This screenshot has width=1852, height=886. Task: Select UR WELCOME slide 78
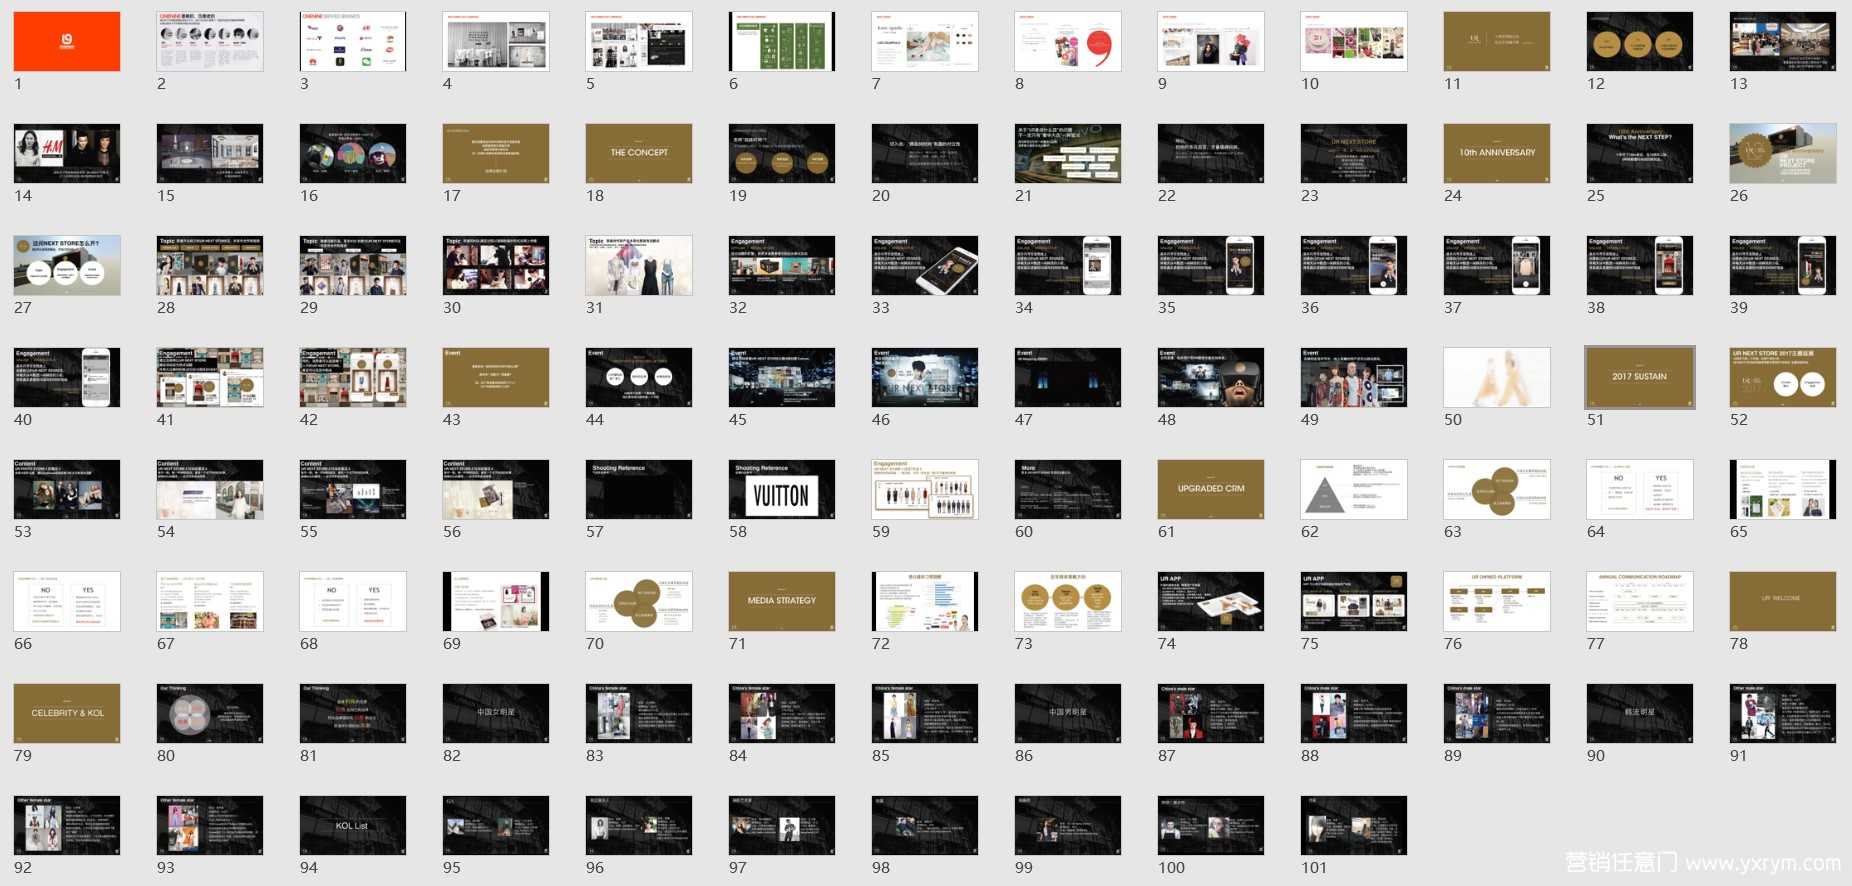[1783, 601]
